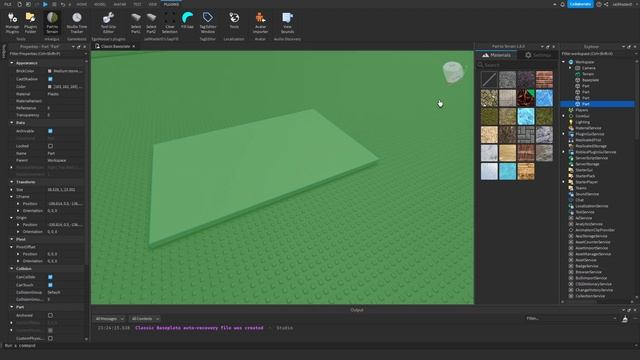640x360 pixels.
Task: Enable the CustomPhysicalProperties checkbox
Action: [50, 338]
